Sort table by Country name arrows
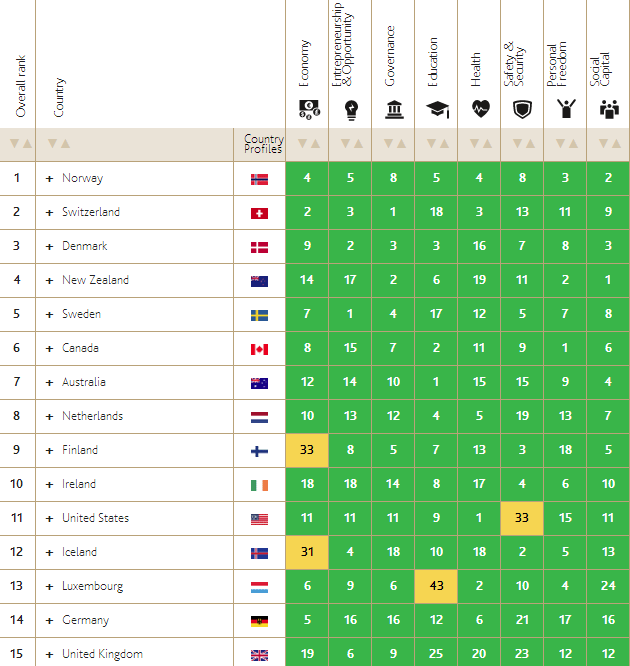This screenshot has width=630, height=666. point(58,144)
